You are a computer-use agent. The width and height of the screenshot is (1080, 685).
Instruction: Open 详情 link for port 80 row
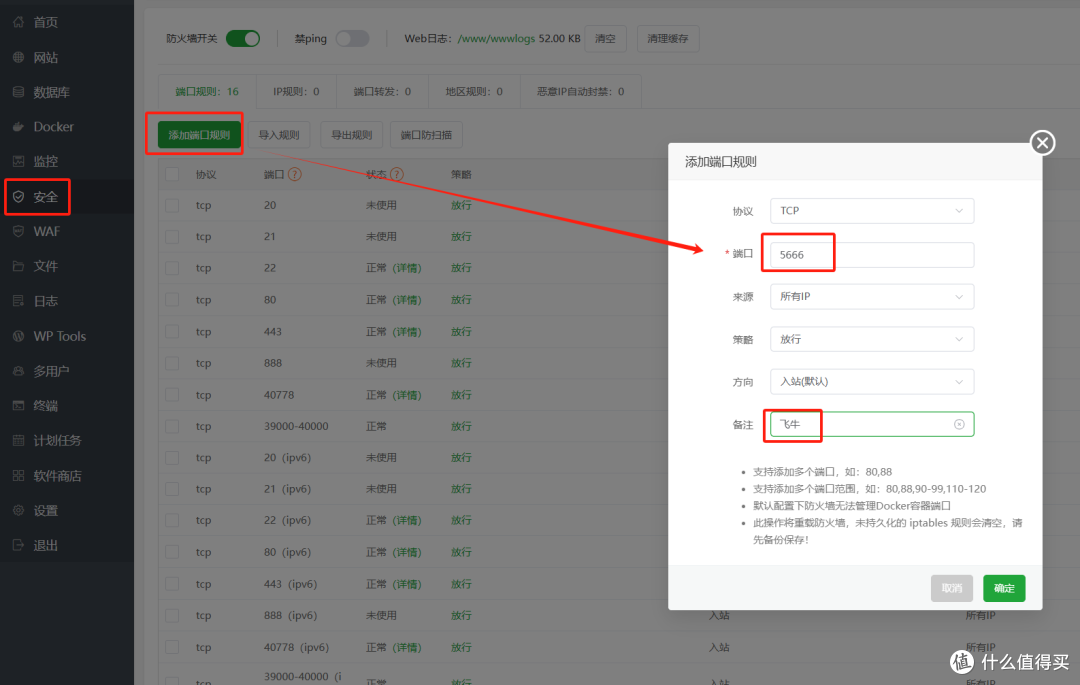coord(407,299)
